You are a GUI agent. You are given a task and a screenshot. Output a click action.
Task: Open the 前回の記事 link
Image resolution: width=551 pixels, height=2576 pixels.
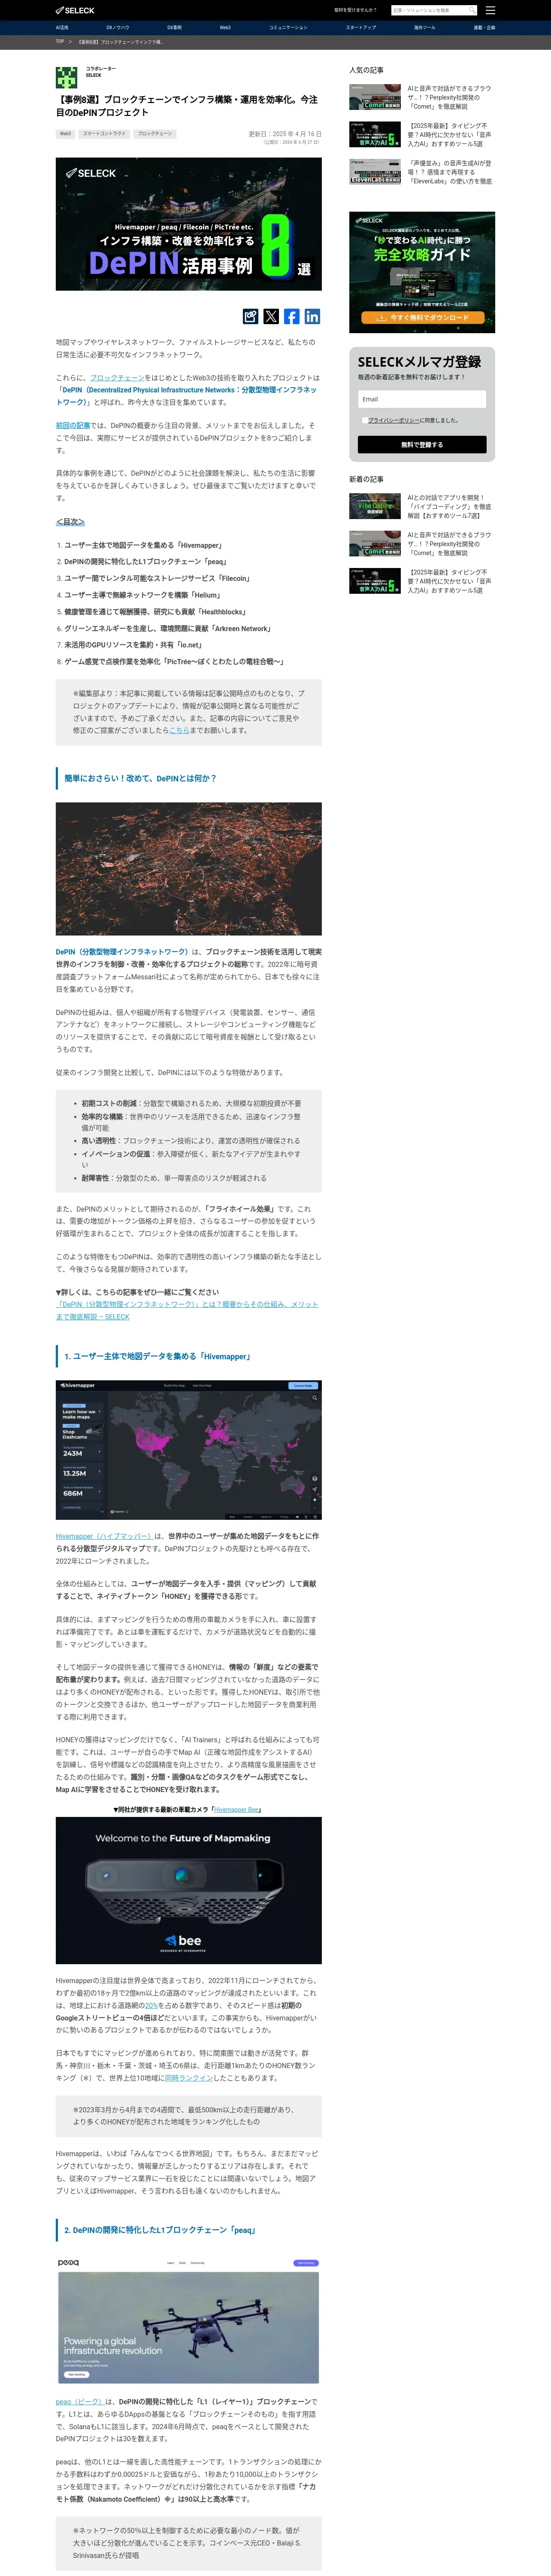tap(73, 426)
